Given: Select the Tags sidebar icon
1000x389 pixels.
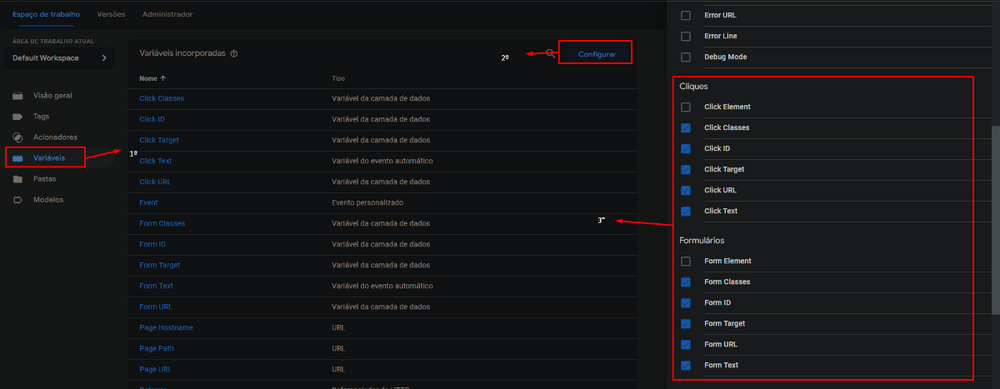Looking at the screenshot, I should (18, 117).
